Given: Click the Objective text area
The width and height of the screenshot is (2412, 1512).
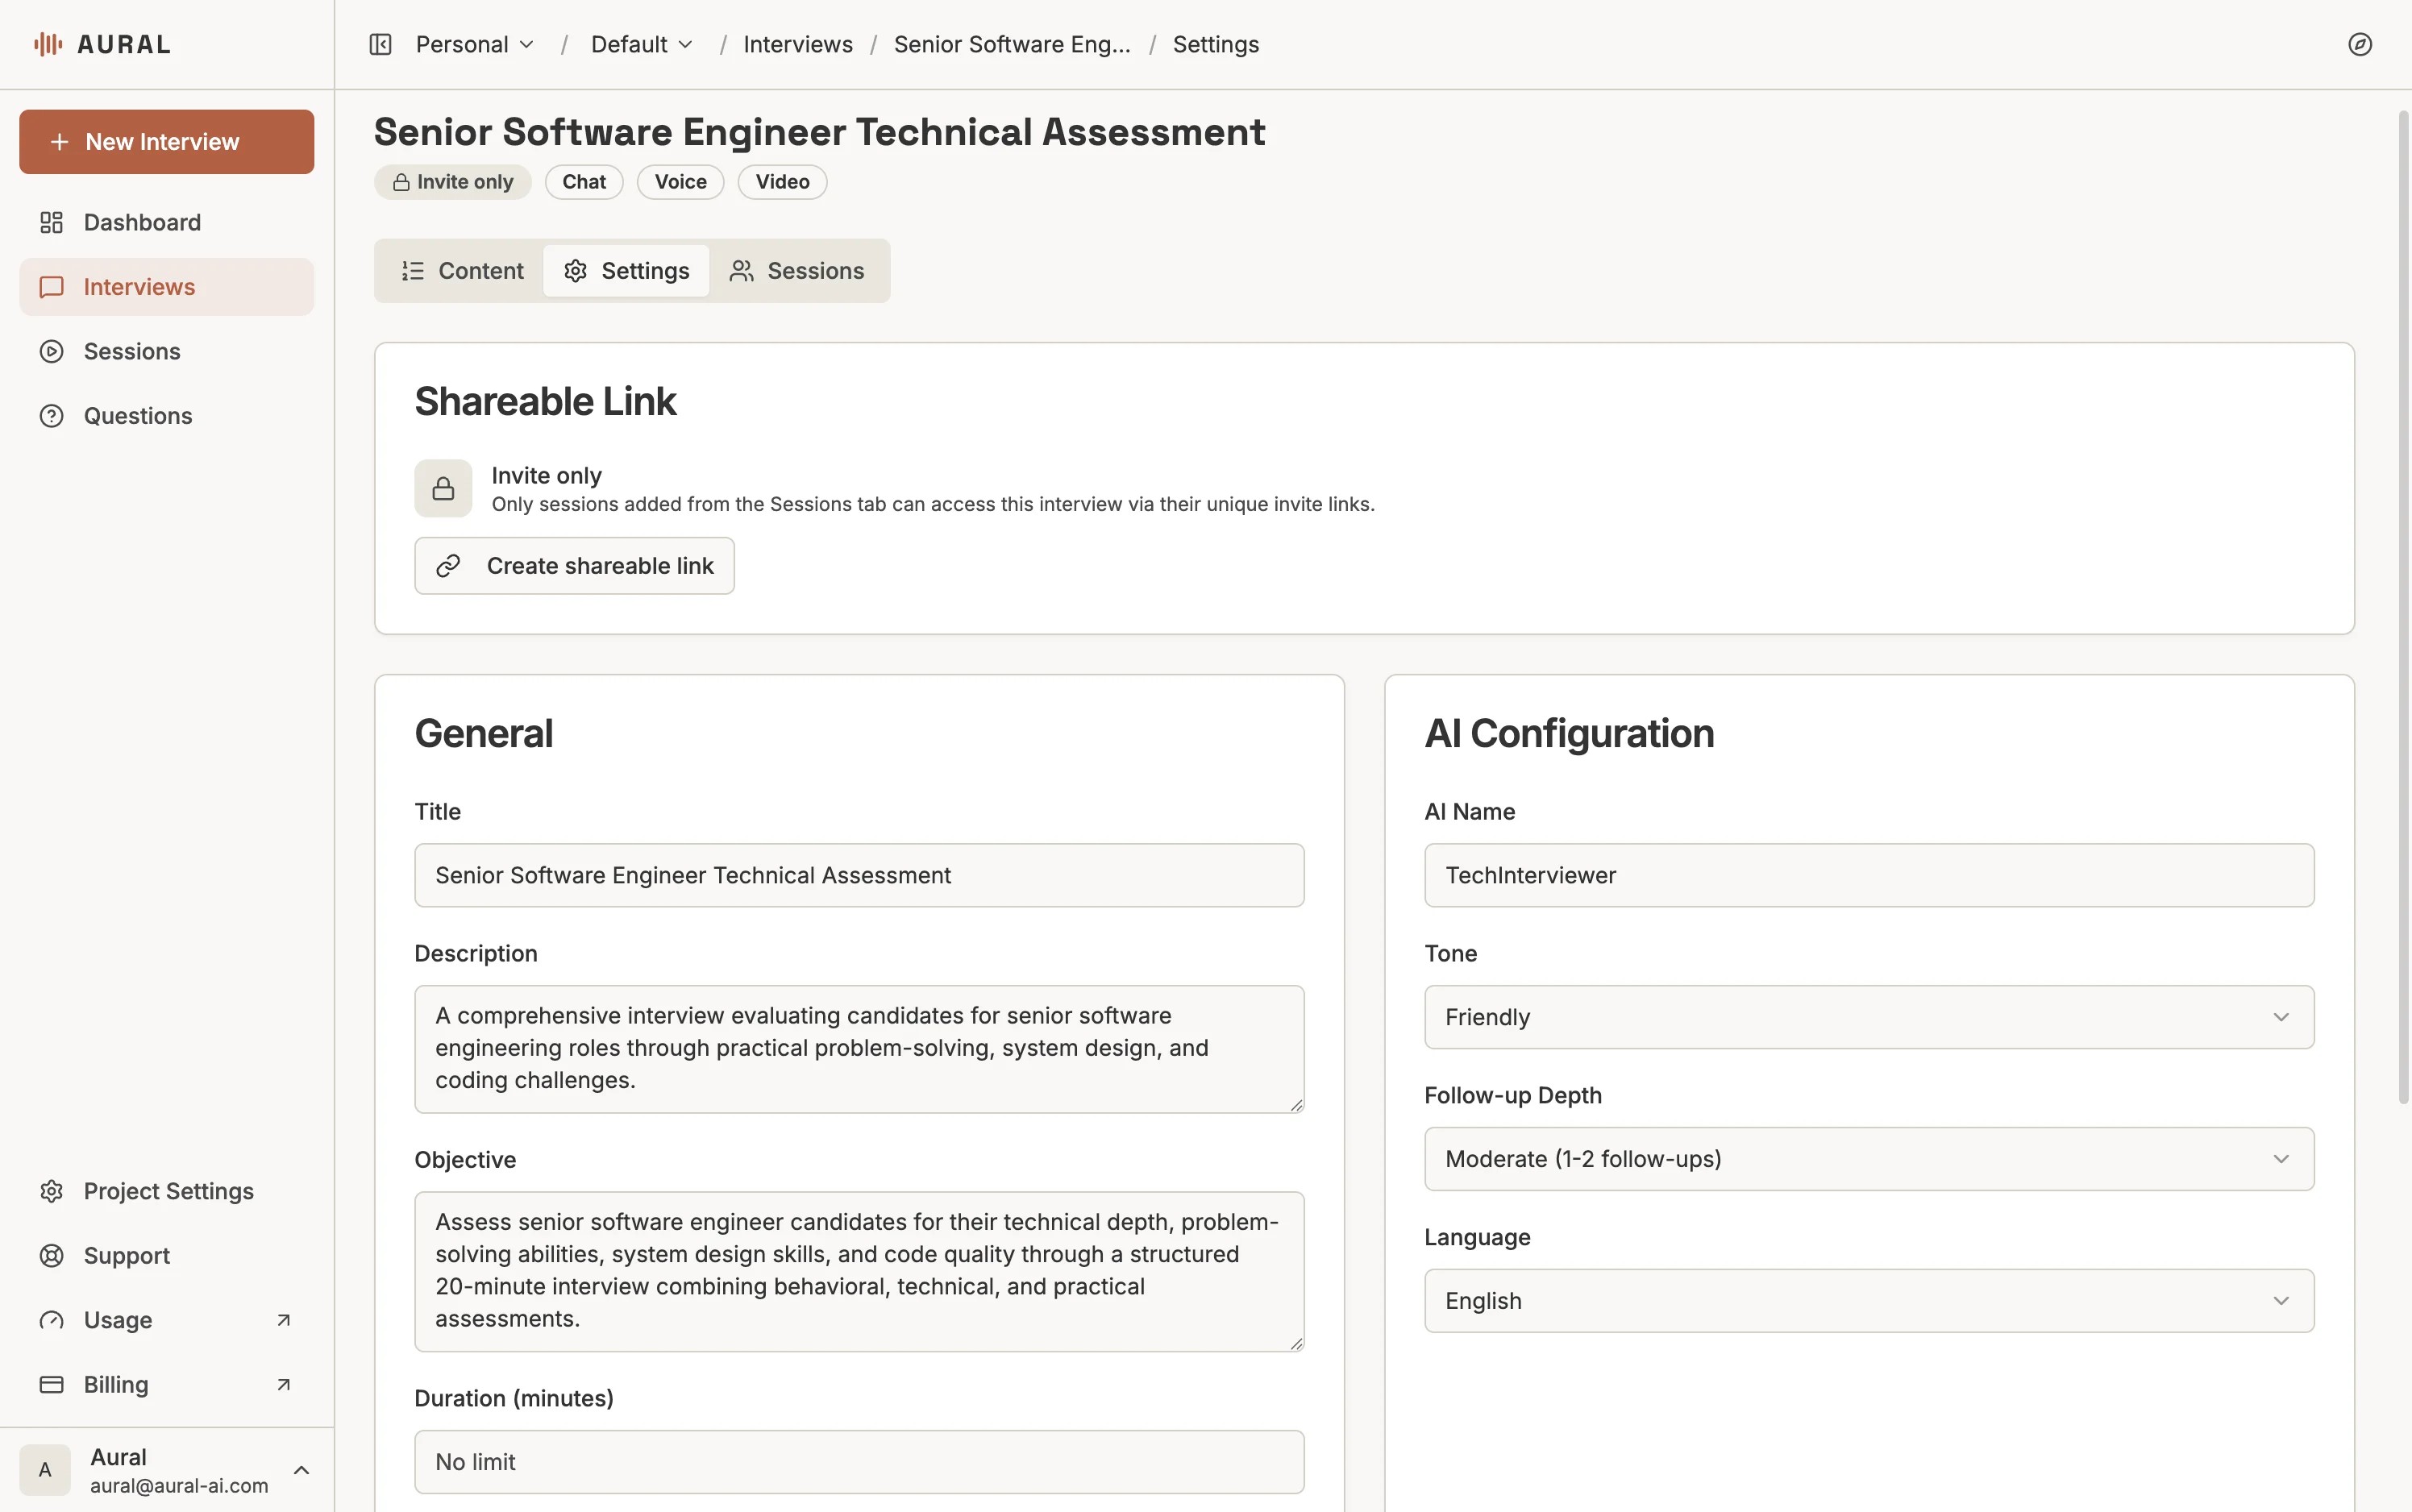Looking at the screenshot, I should (859, 1271).
